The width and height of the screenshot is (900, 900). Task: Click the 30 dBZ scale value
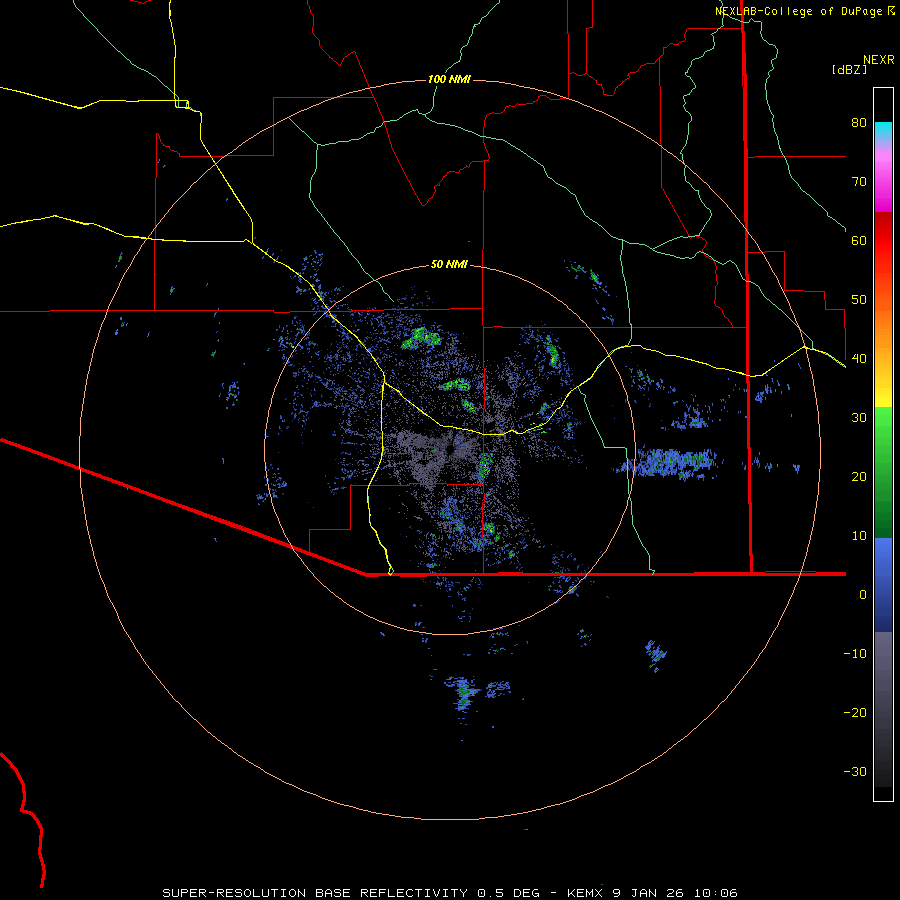(859, 418)
